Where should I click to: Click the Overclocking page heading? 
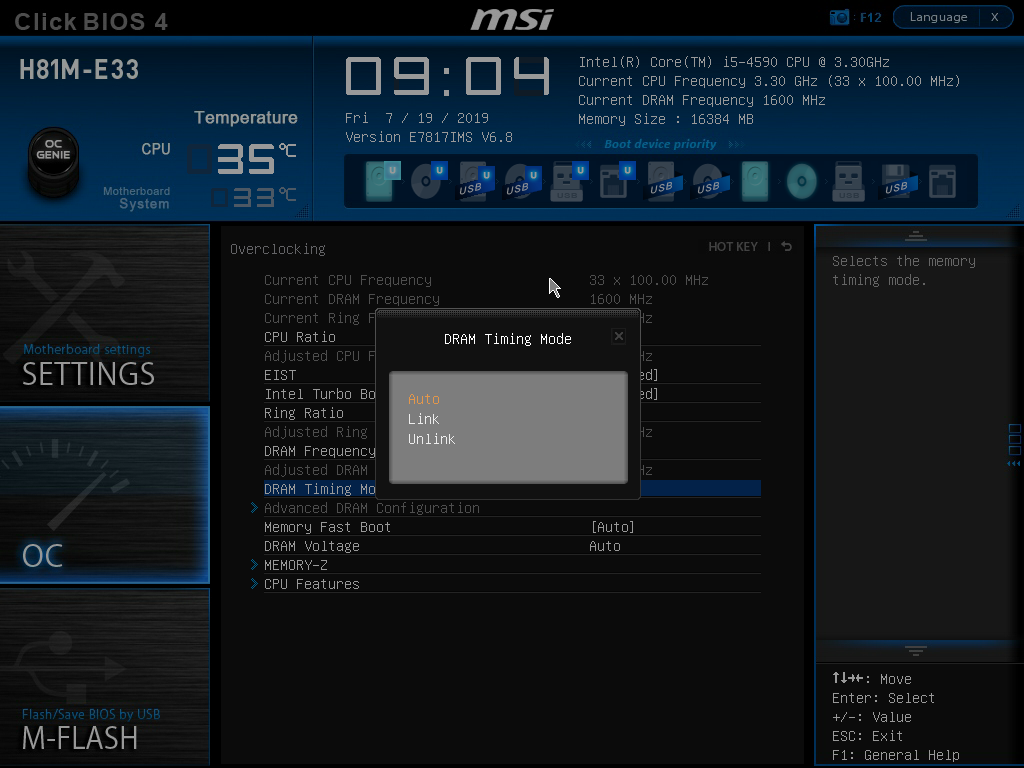tap(278, 249)
